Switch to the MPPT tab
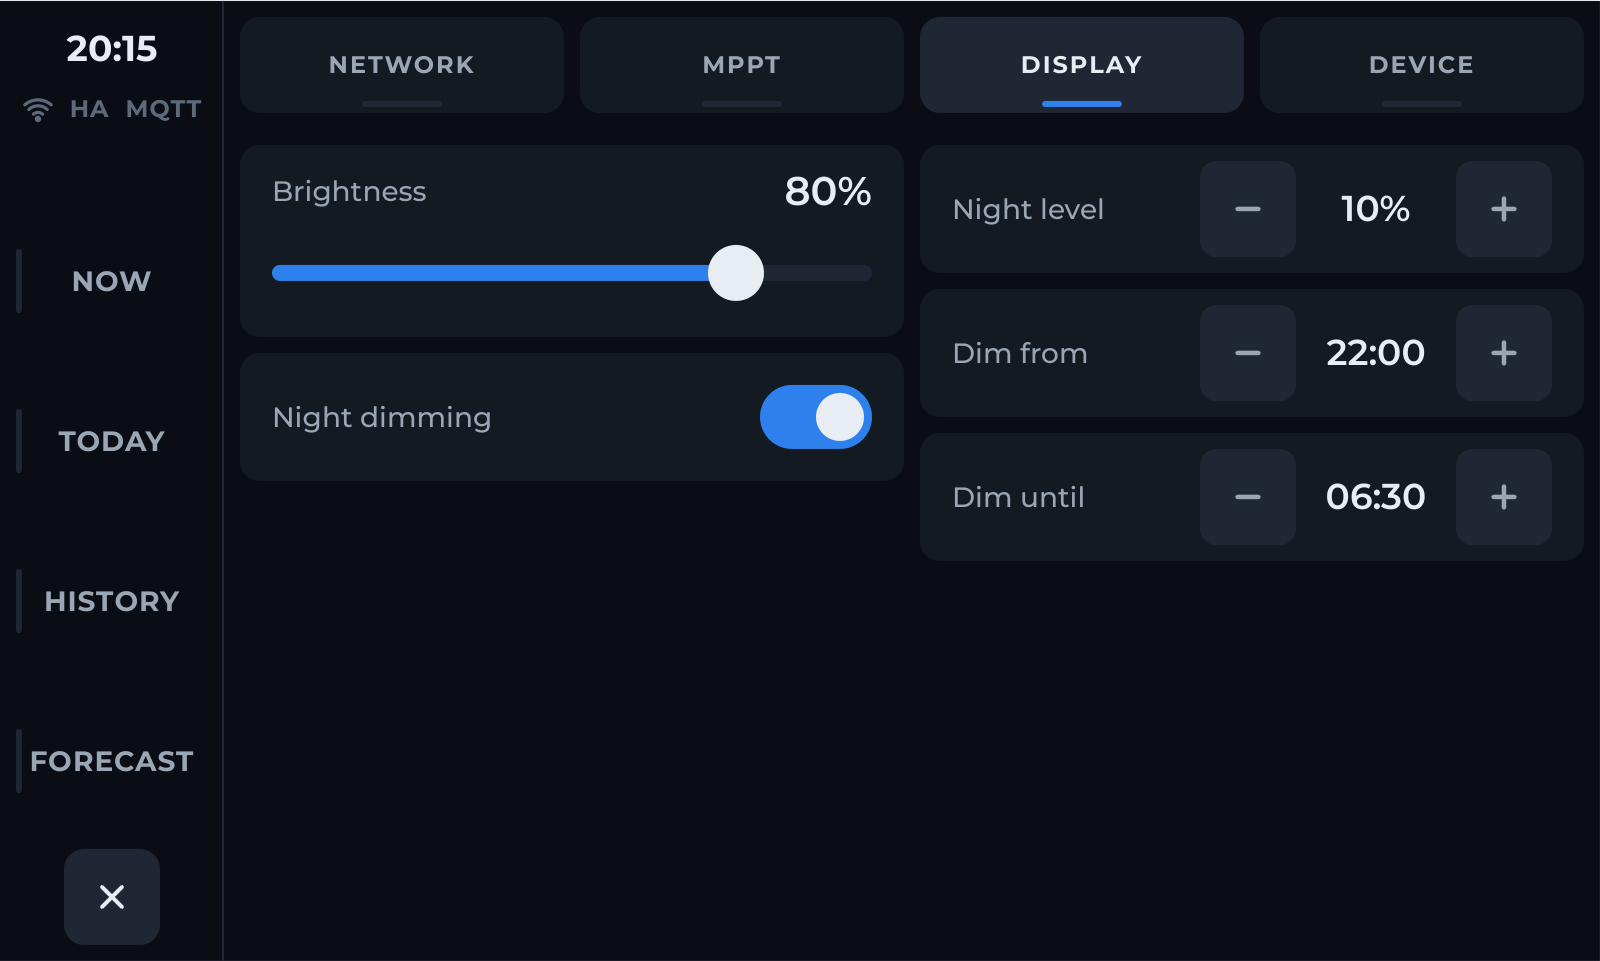The image size is (1600, 961). (x=742, y=65)
